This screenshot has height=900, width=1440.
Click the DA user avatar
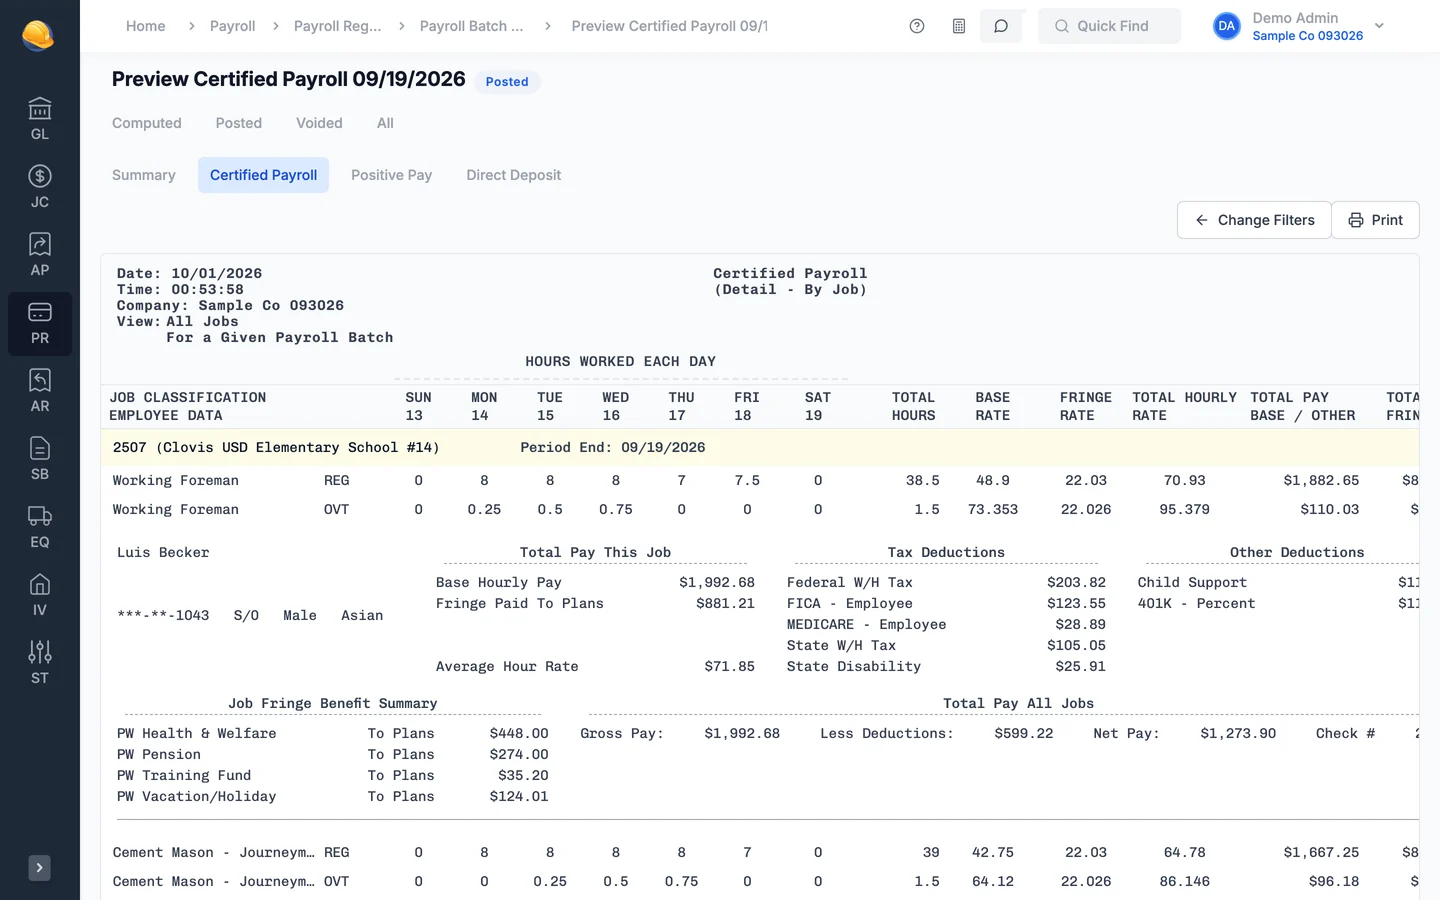pyautogui.click(x=1227, y=26)
